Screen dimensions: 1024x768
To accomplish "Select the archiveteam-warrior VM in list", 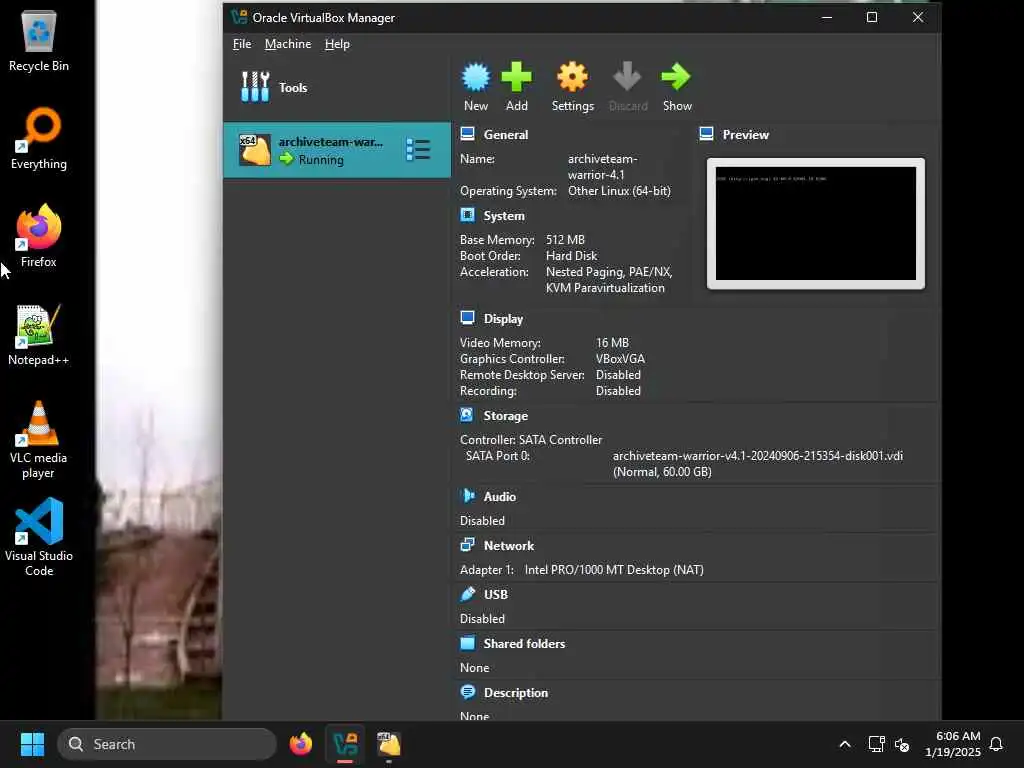I will click(x=337, y=150).
